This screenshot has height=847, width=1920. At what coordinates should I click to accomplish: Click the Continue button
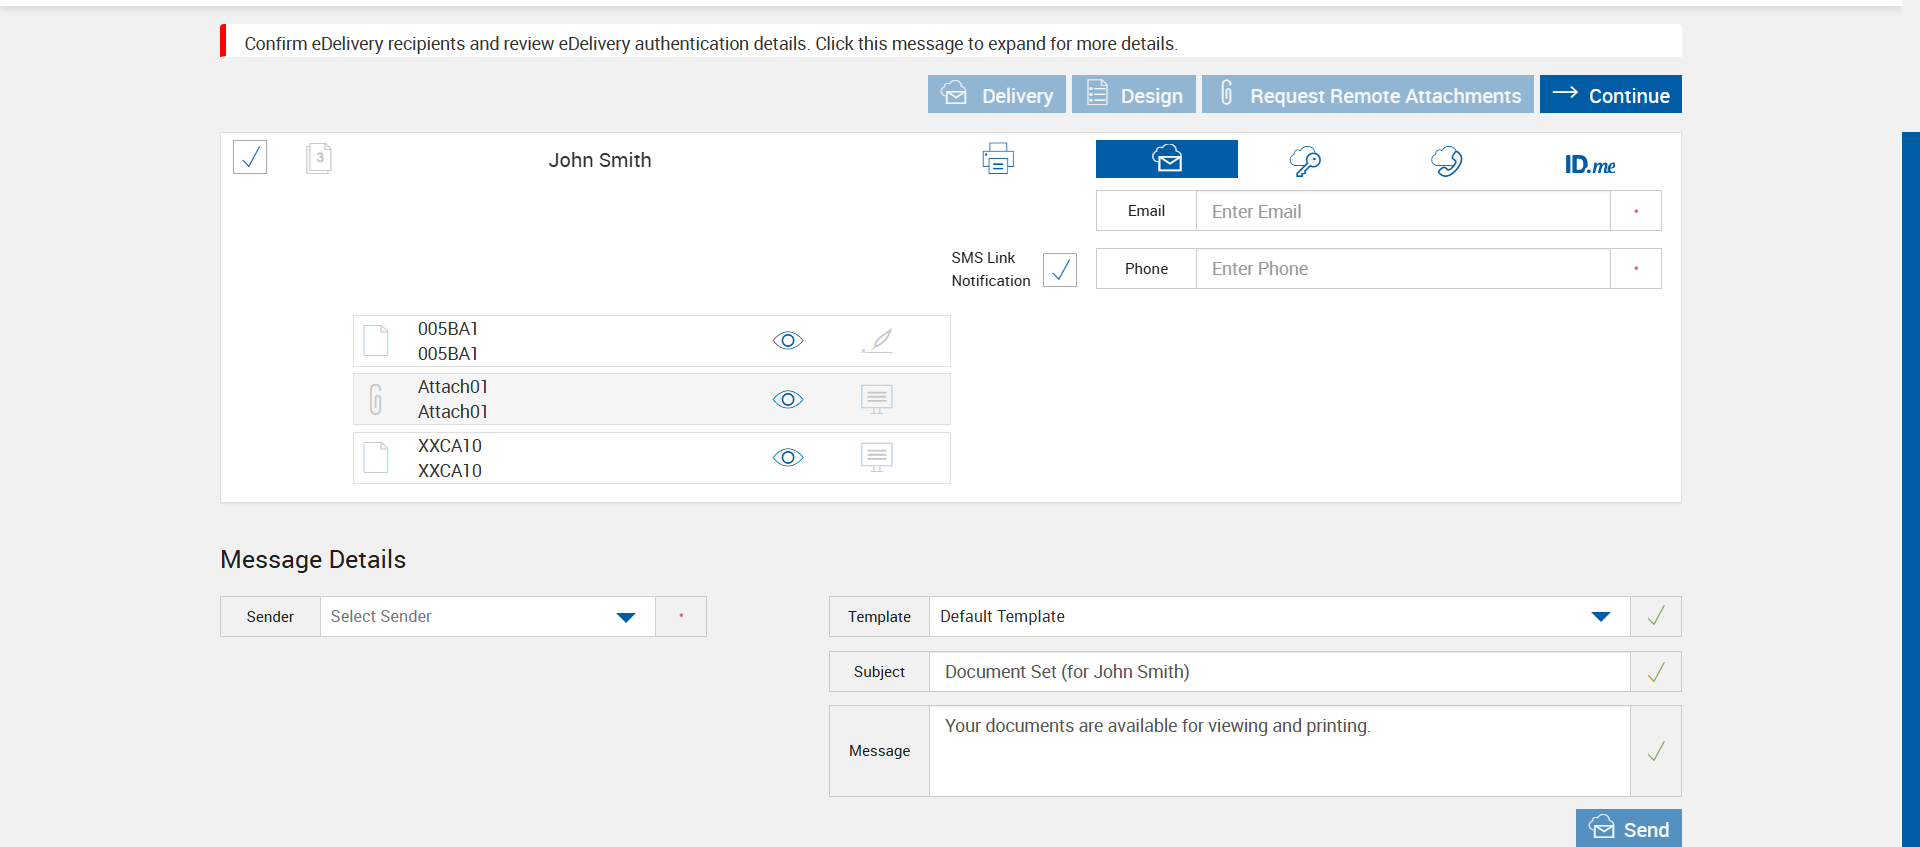coord(1610,95)
